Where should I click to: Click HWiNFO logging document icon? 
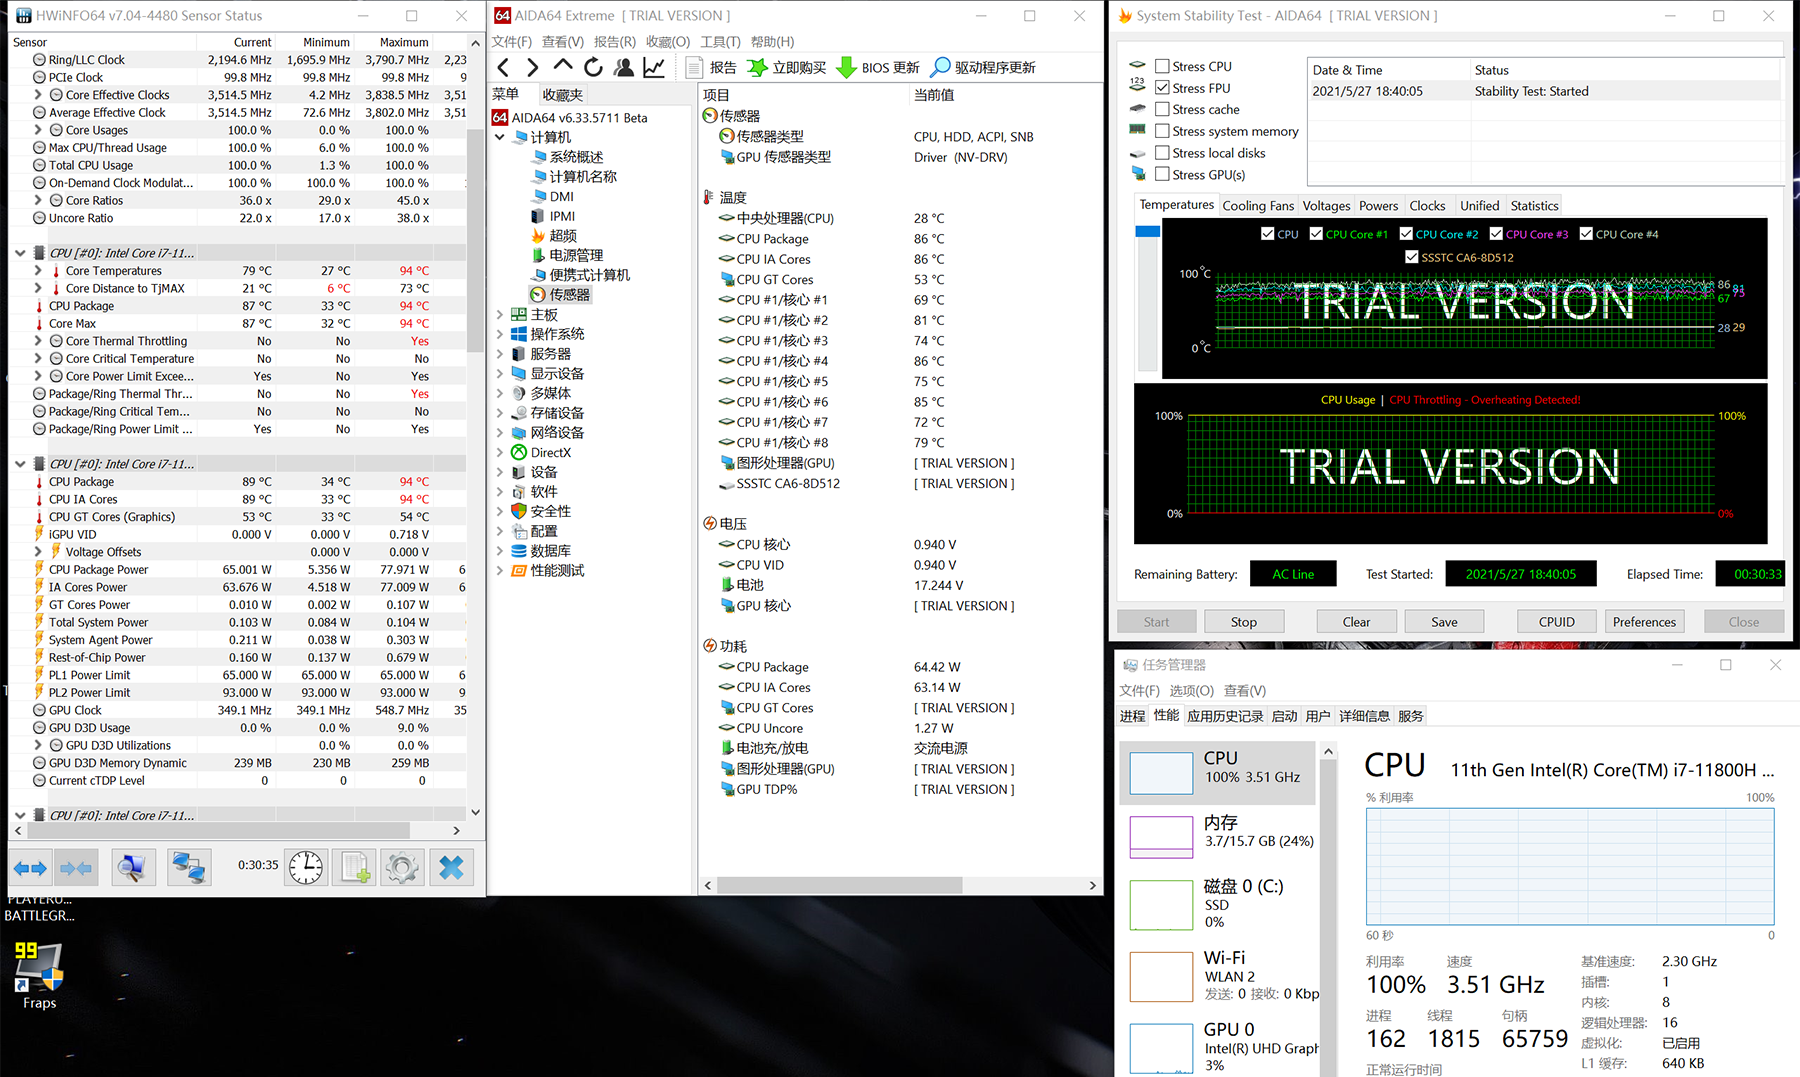pos(355,868)
